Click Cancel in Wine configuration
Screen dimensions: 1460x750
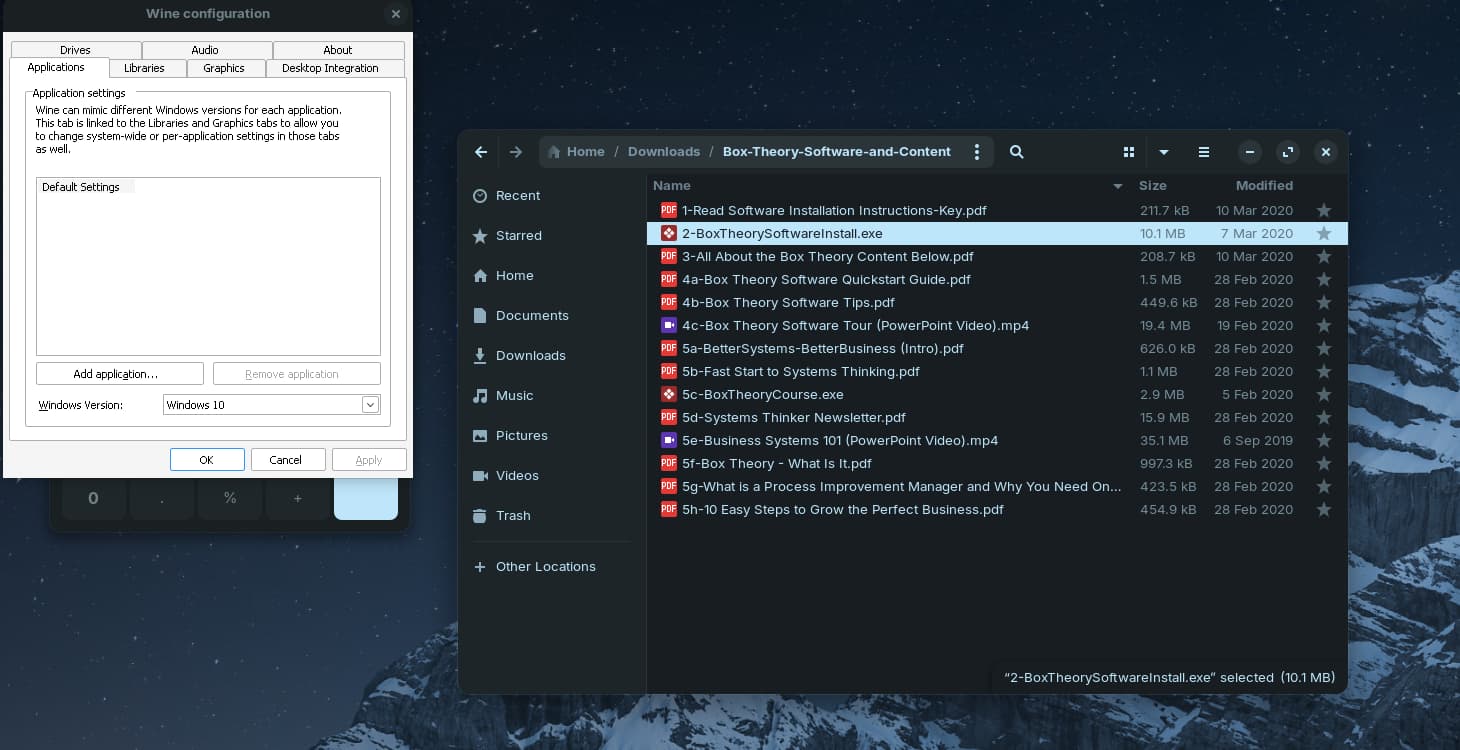pyautogui.click(x=288, y=460)
